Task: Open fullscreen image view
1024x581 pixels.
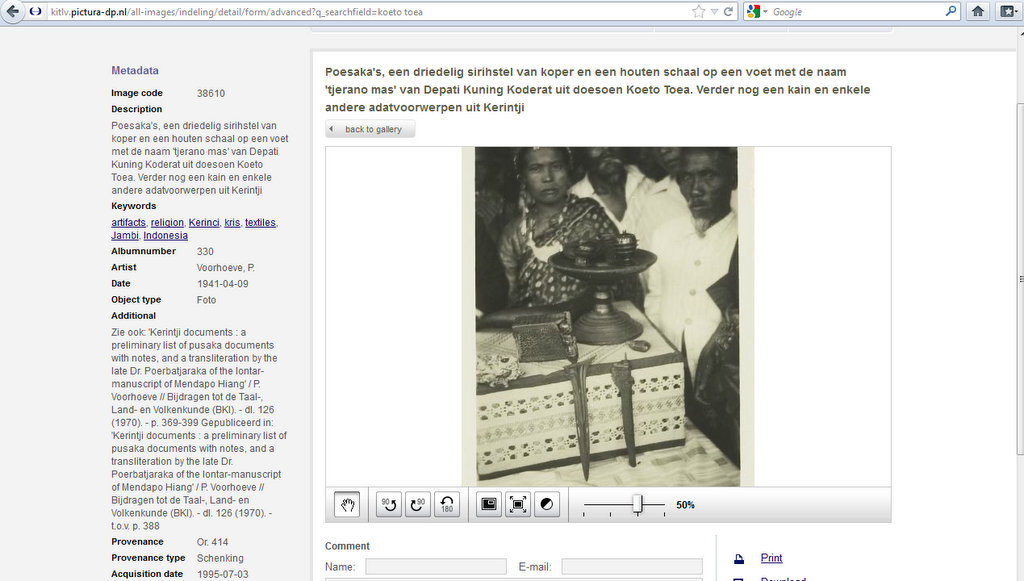Action: [x=518, y=505]
